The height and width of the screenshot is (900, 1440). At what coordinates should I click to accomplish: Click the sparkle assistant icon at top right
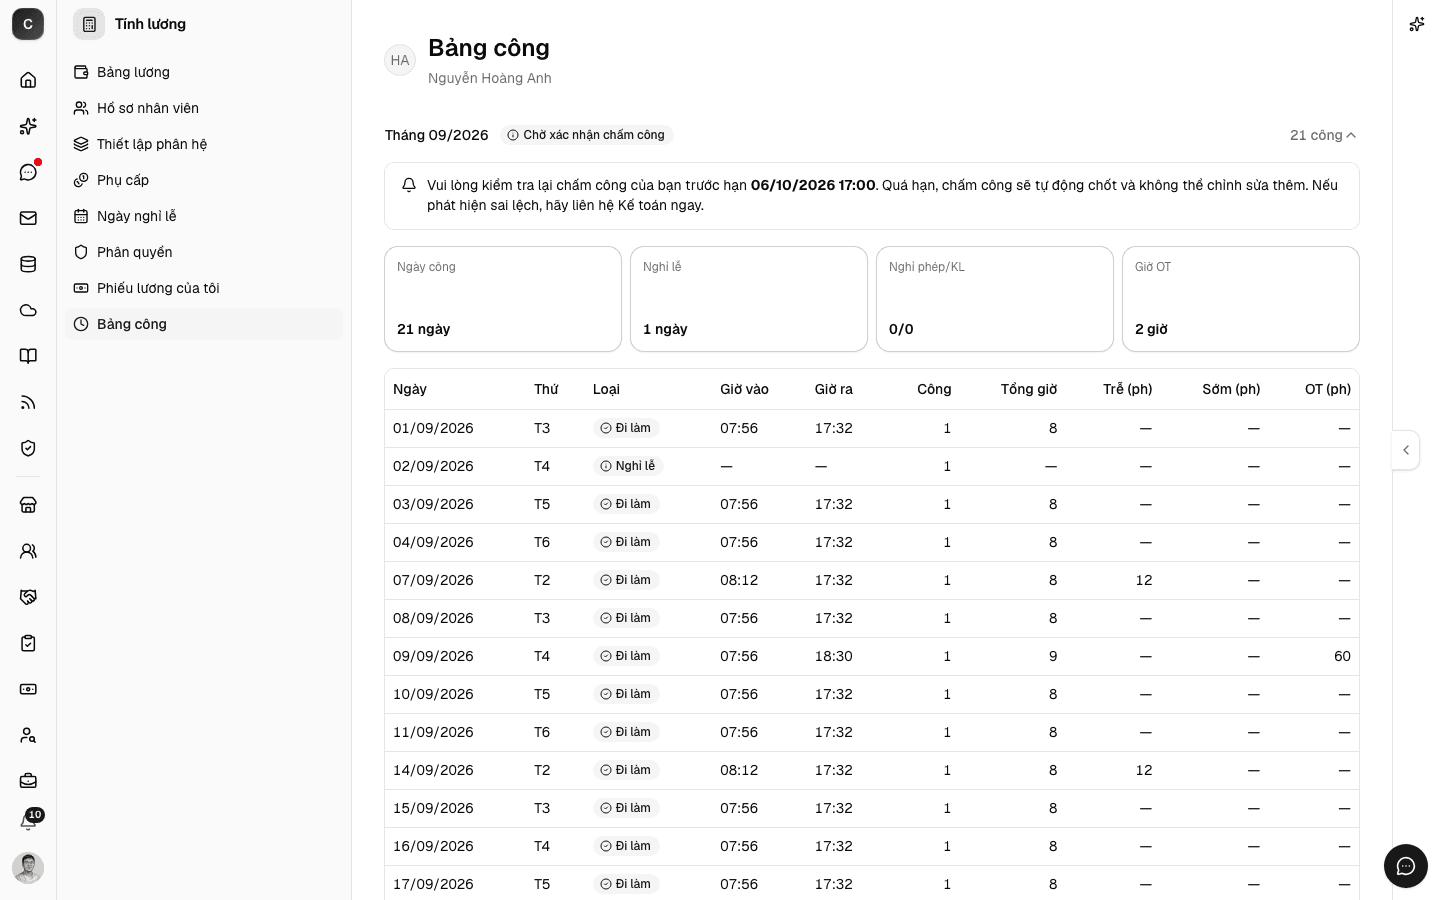click(1416, 24)
